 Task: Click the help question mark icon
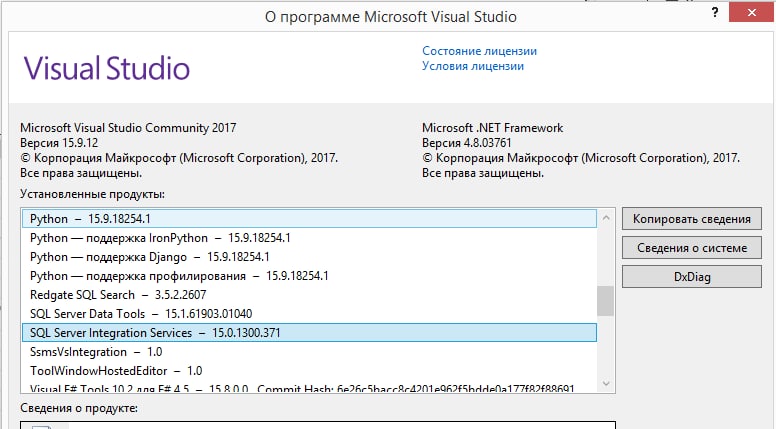point(715,13)
